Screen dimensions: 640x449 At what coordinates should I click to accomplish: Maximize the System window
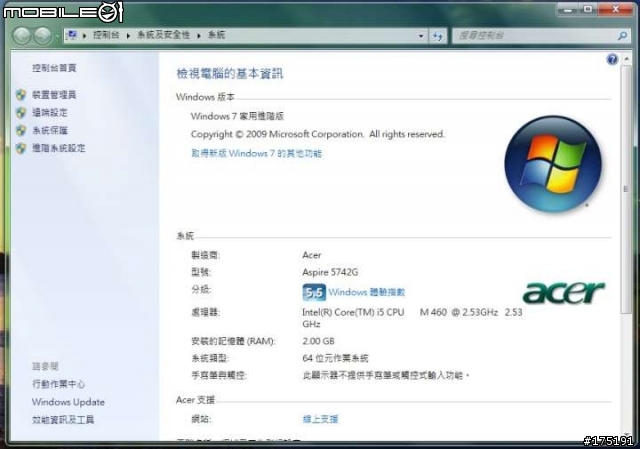click(588, 9)
